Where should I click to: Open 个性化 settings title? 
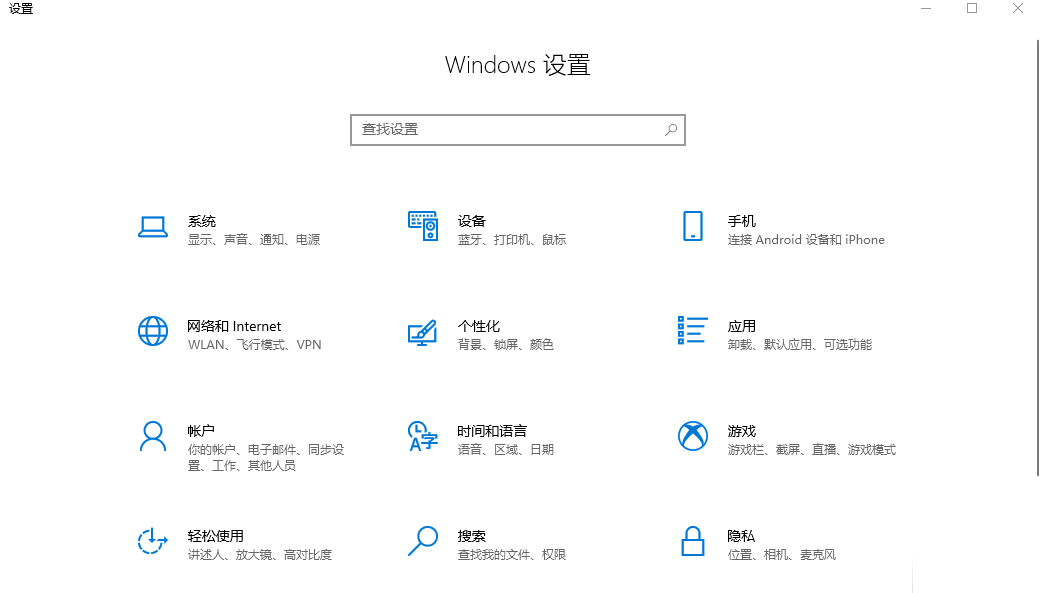point(479,326)
